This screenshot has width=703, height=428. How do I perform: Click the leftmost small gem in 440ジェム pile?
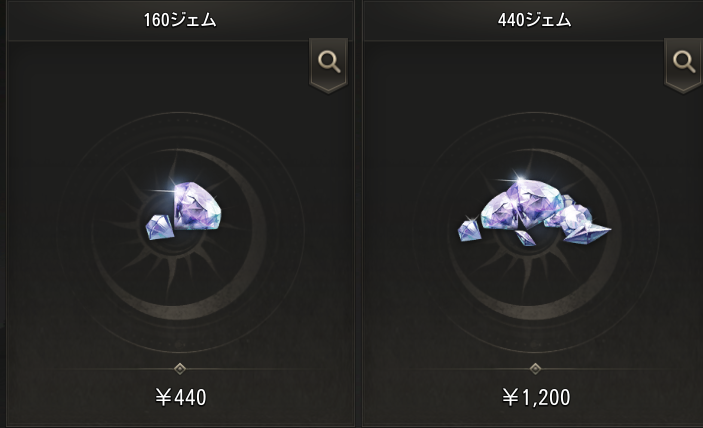click(469, 231)
